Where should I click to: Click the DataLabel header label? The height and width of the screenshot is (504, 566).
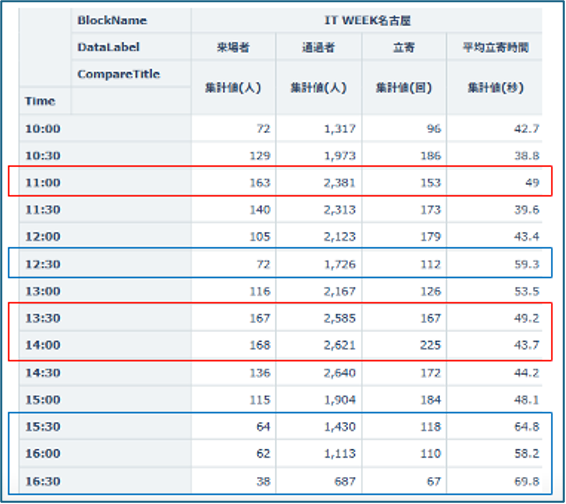108,47
